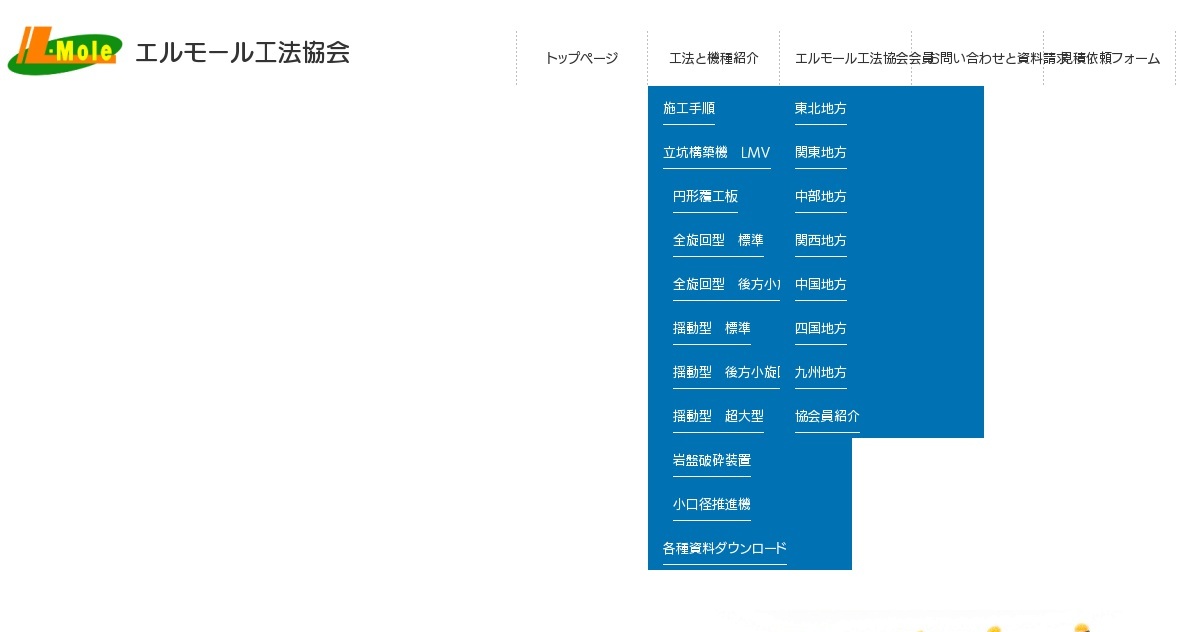Image resolution: width=1200 pixels, height=632 pixels.
Task: Click the 揺動型 超大型 link
Action: pyautogui.click(x=718, y=416)
